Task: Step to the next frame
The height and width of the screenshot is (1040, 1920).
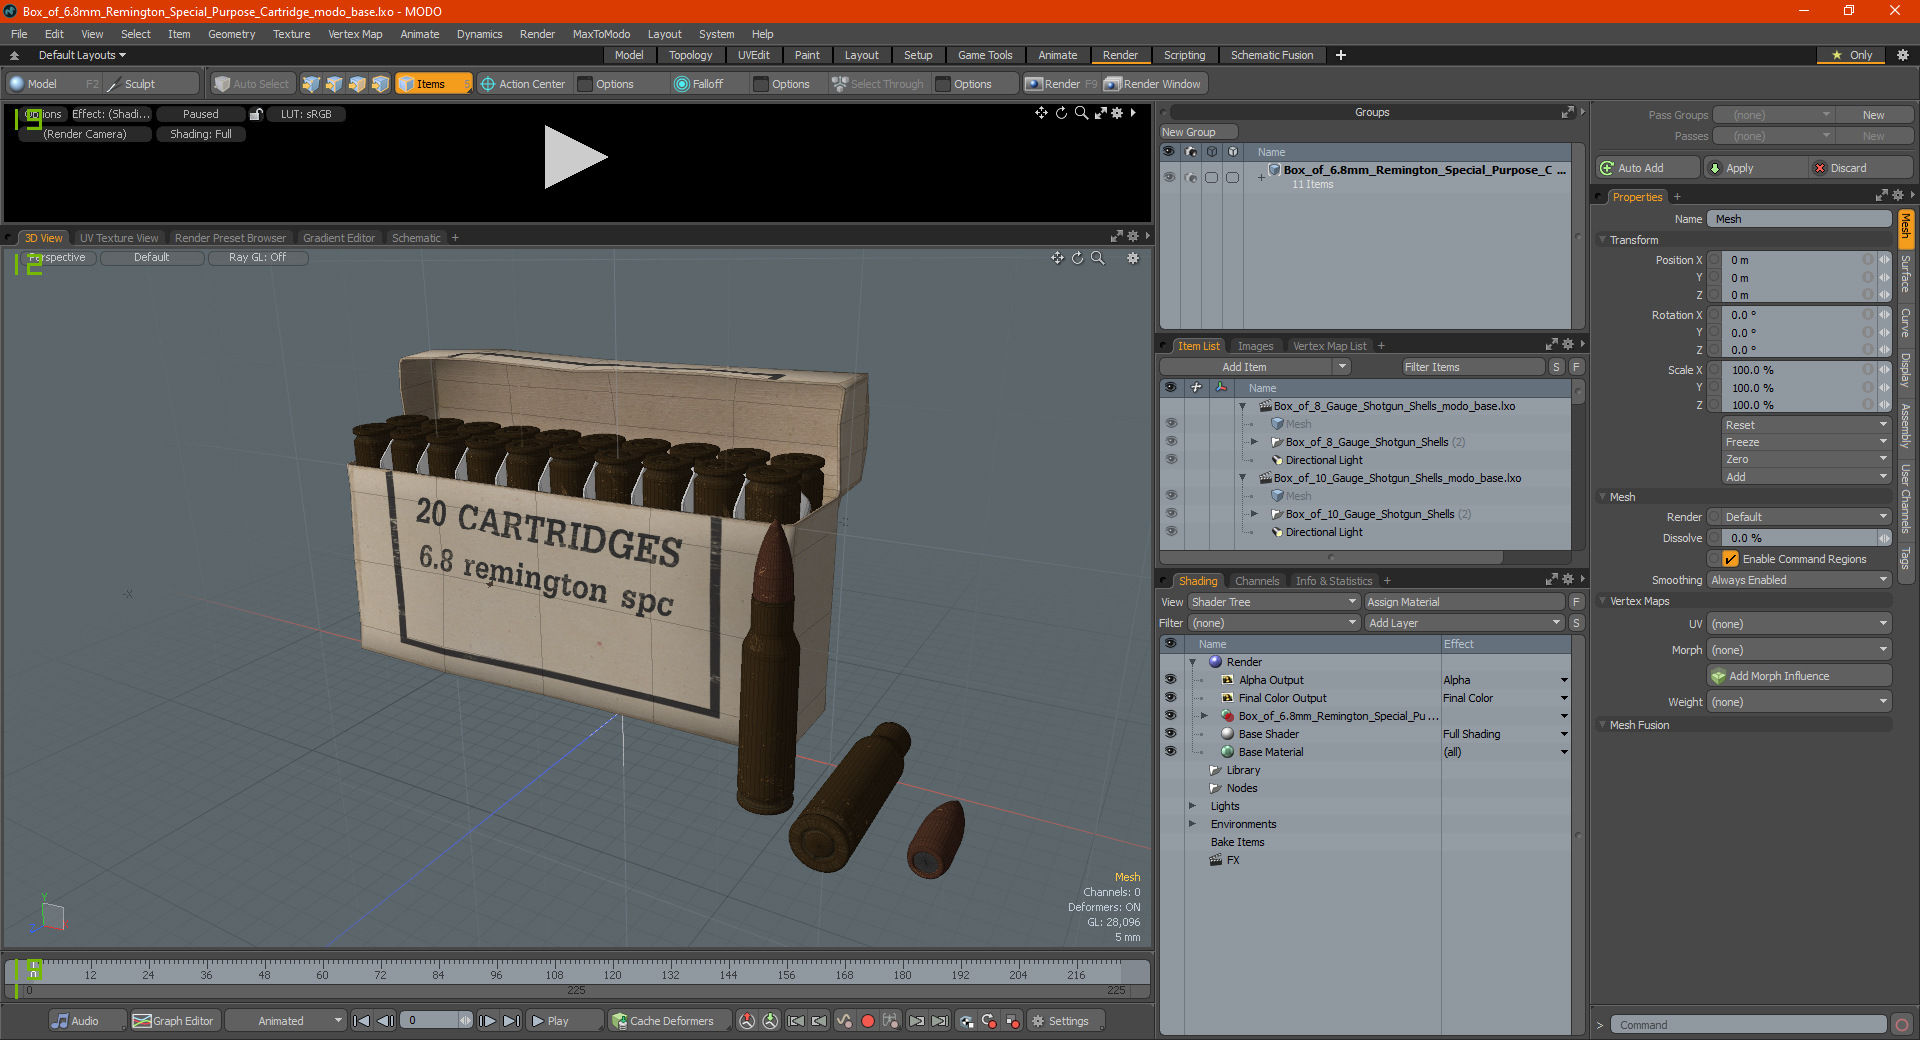Action: pyautogui.click(x=487, y=1021)
